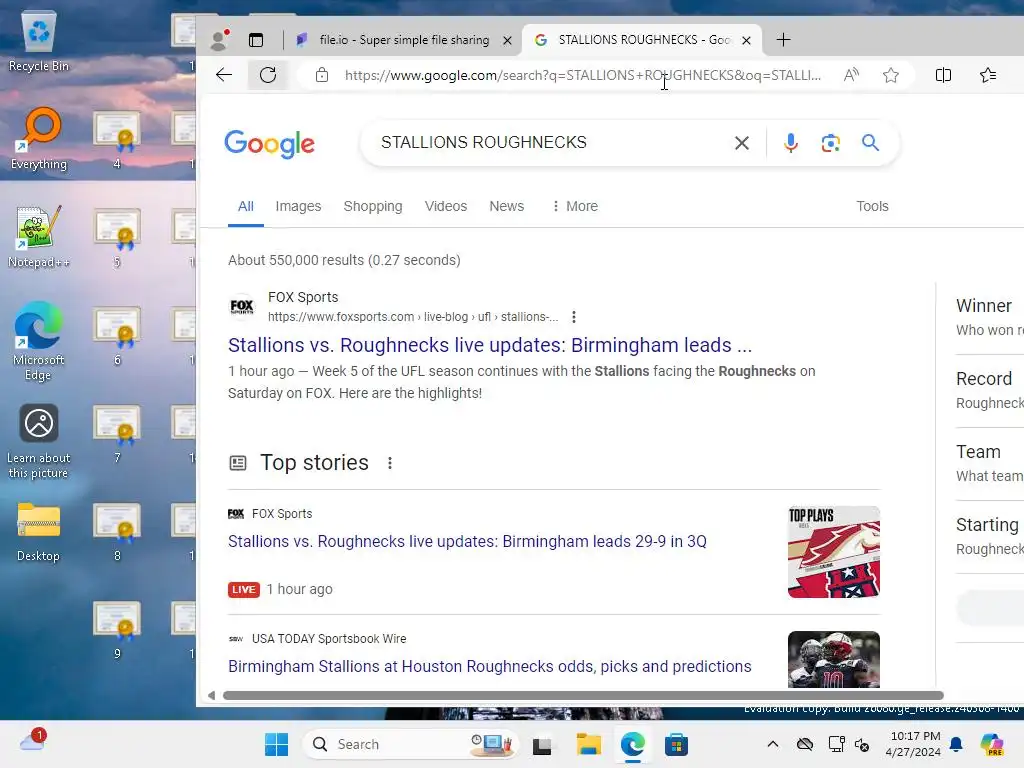The image size is (1024, 768).
Task: Open Learn about this picture
Action: [x=39, y=441]
